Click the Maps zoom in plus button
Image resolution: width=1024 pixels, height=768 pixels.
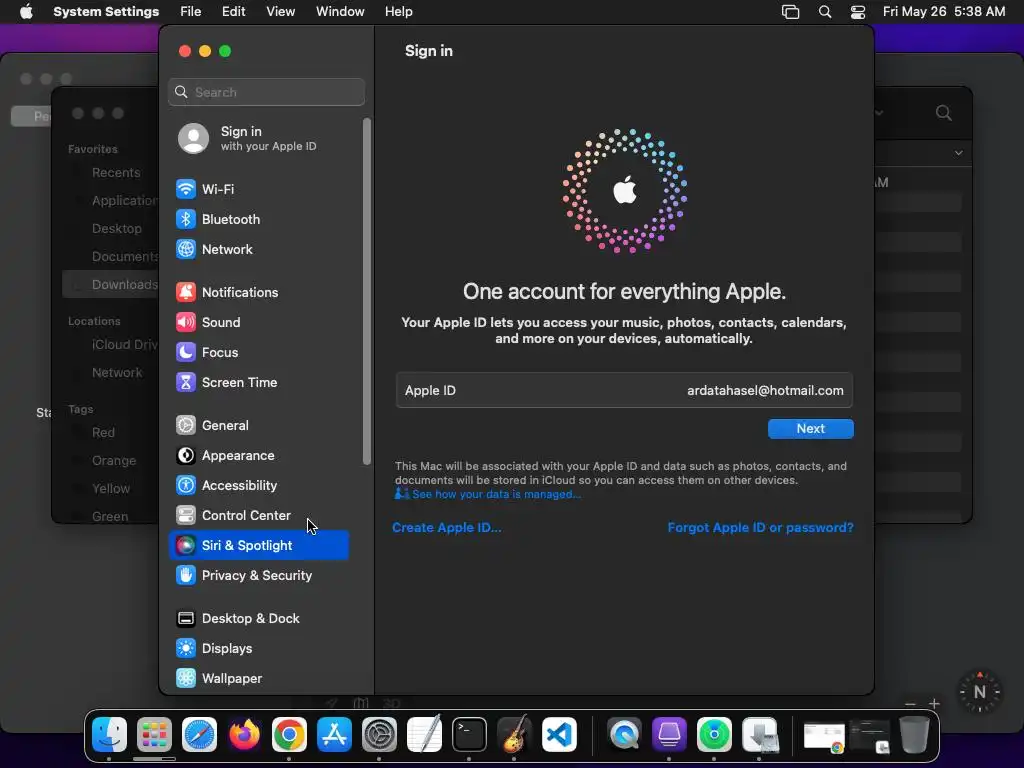(x=935, y=703)
